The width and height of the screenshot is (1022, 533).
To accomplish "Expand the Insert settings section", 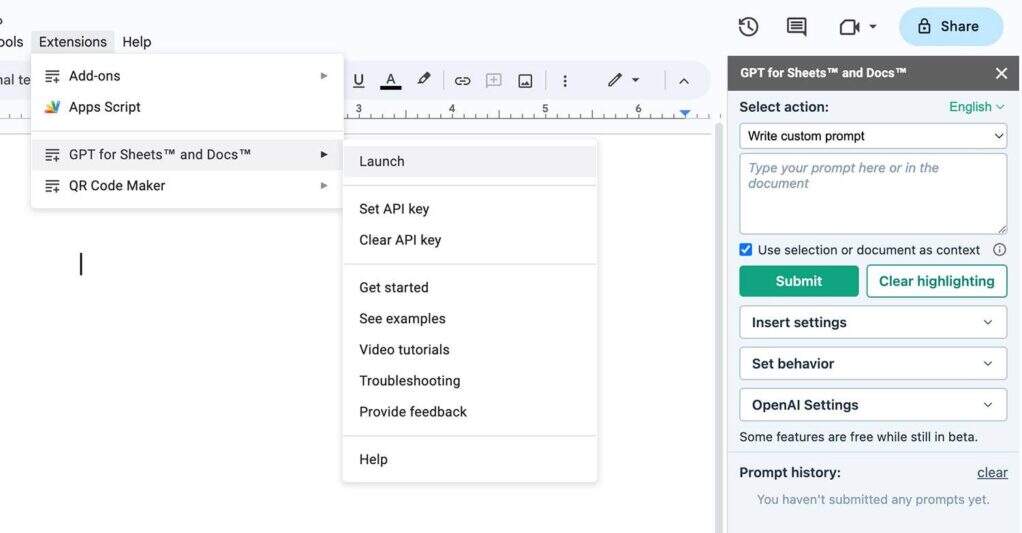I will pos(873,322).
